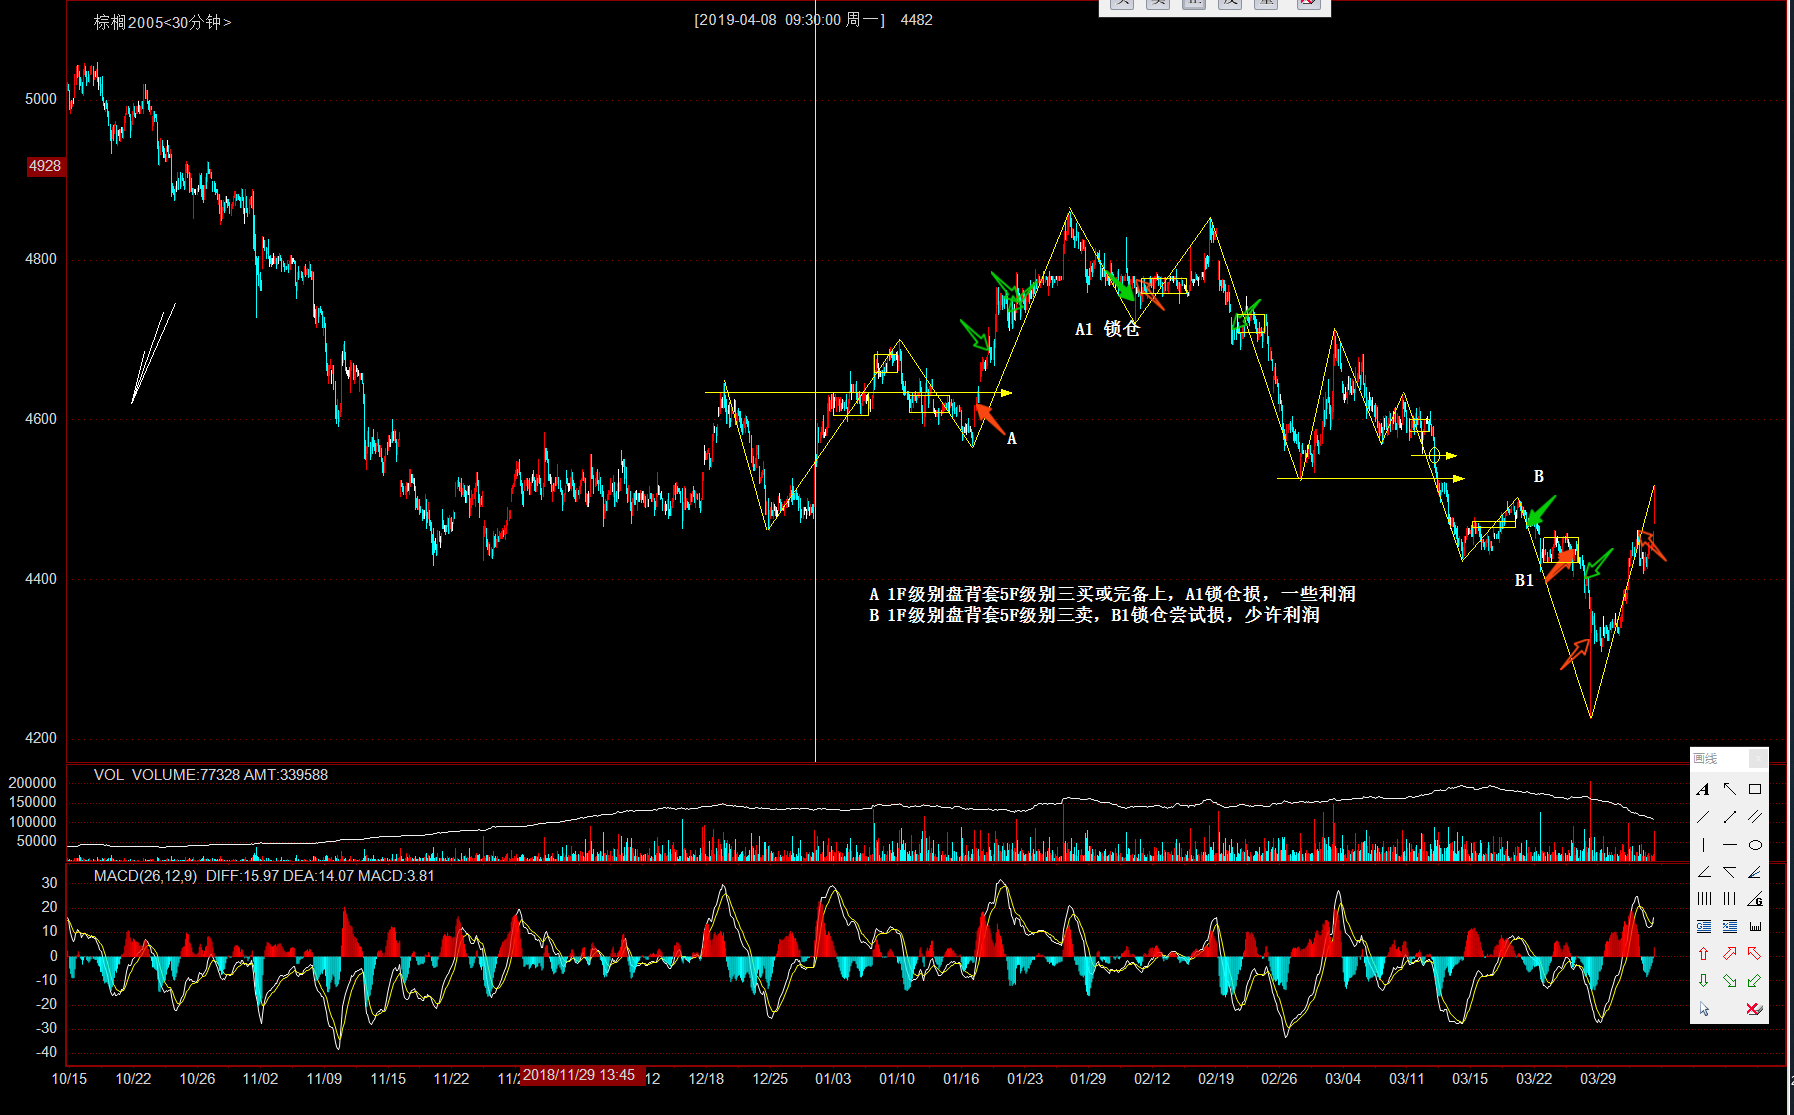Click the 03/29 date axis label

[x=1598, y=1079]
